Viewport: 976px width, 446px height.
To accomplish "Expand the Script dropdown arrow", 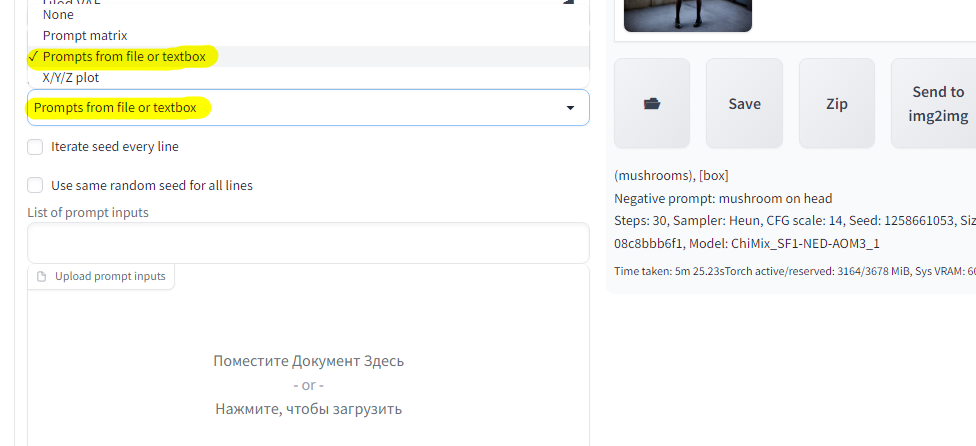I will pyautogui.click(x=570, y=108).
